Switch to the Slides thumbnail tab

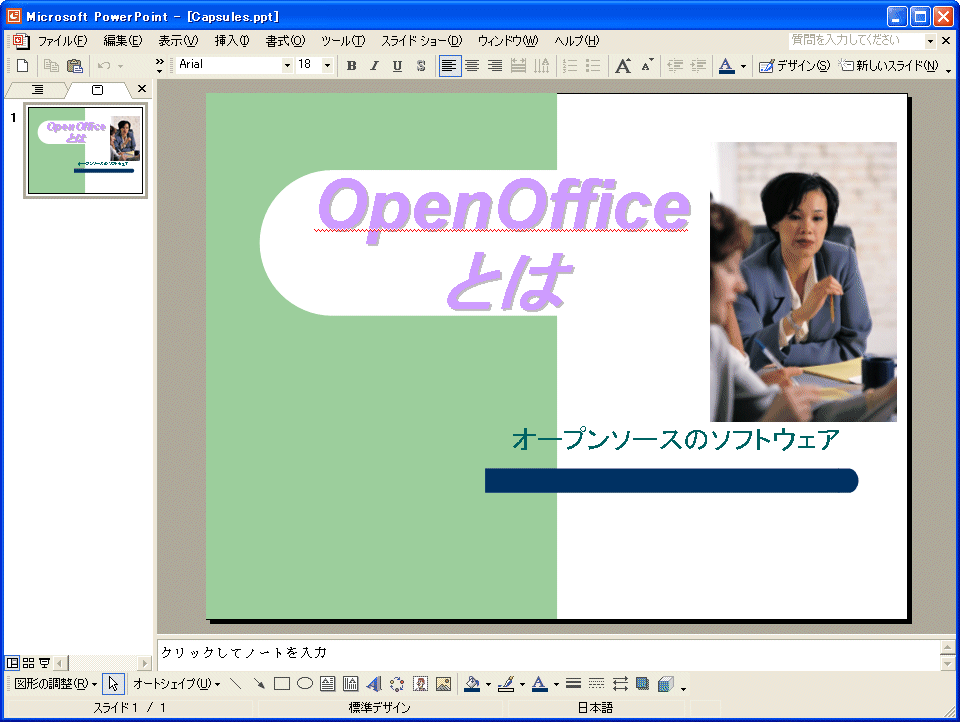click(x=97, y=89)
